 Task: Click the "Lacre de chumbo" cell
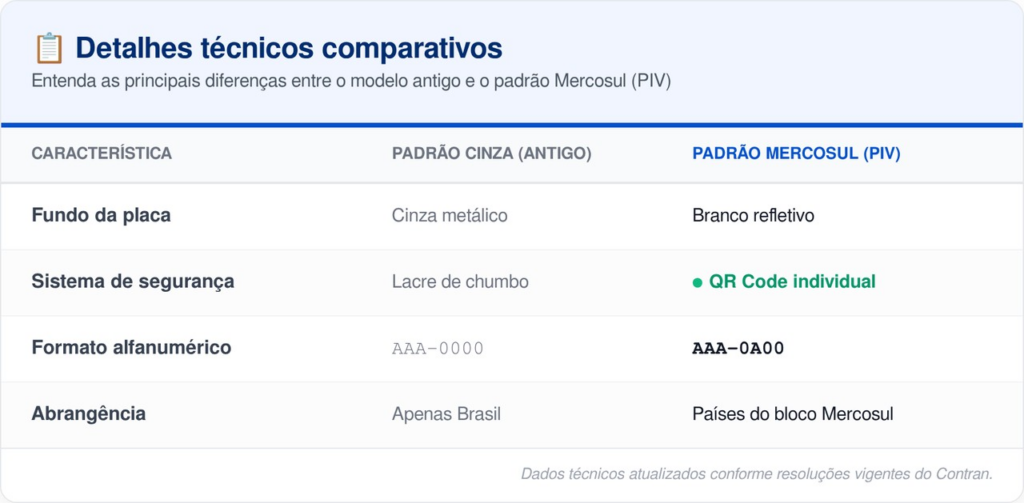[460, 282]
